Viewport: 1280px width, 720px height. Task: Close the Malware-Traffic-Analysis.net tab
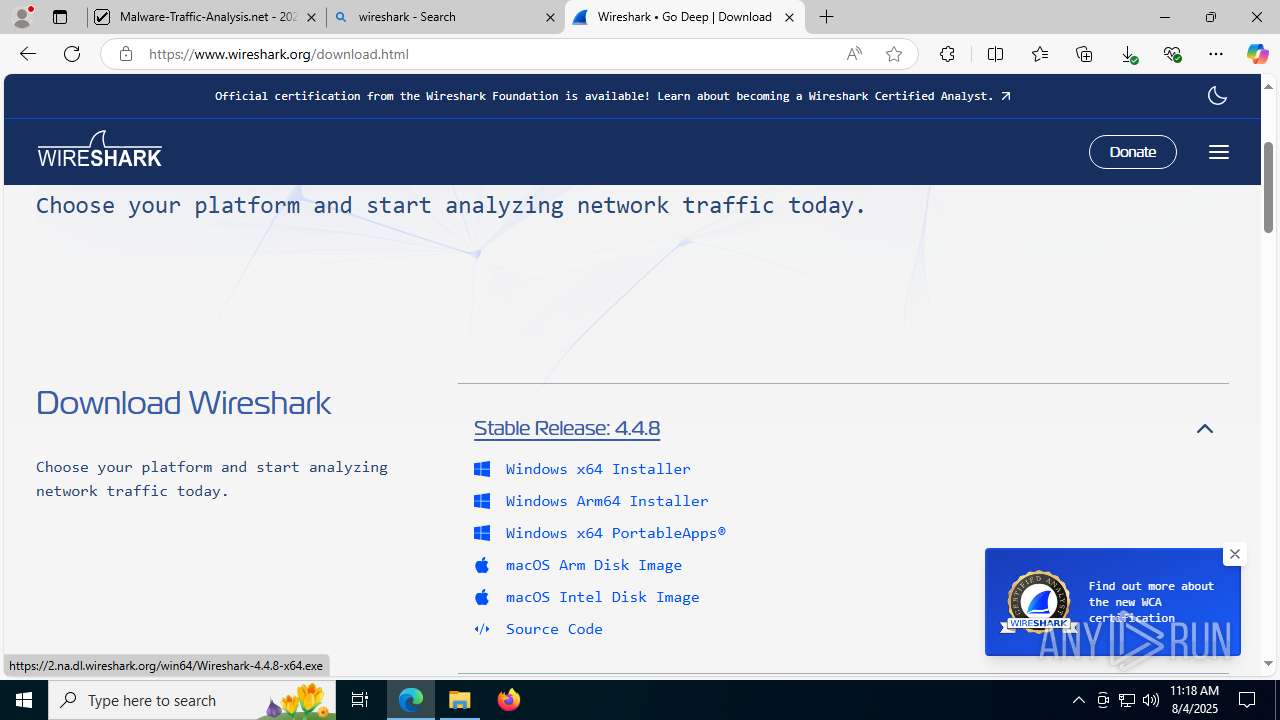coord(311,17)
